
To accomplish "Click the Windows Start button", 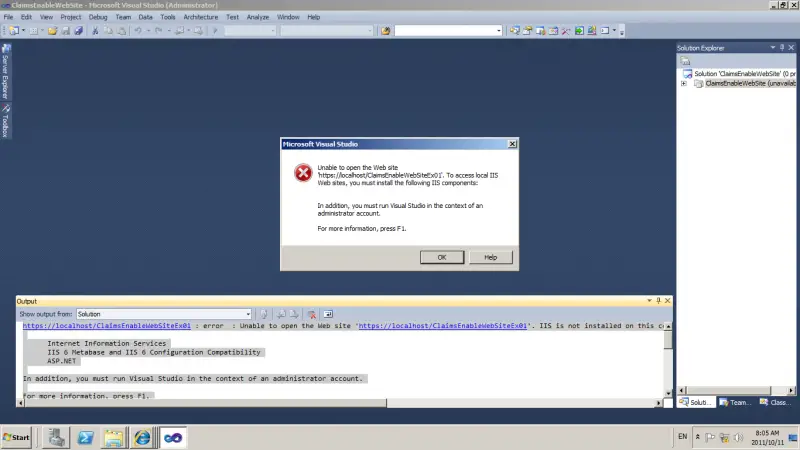I will pyautogui.click(x=16, y=437).
